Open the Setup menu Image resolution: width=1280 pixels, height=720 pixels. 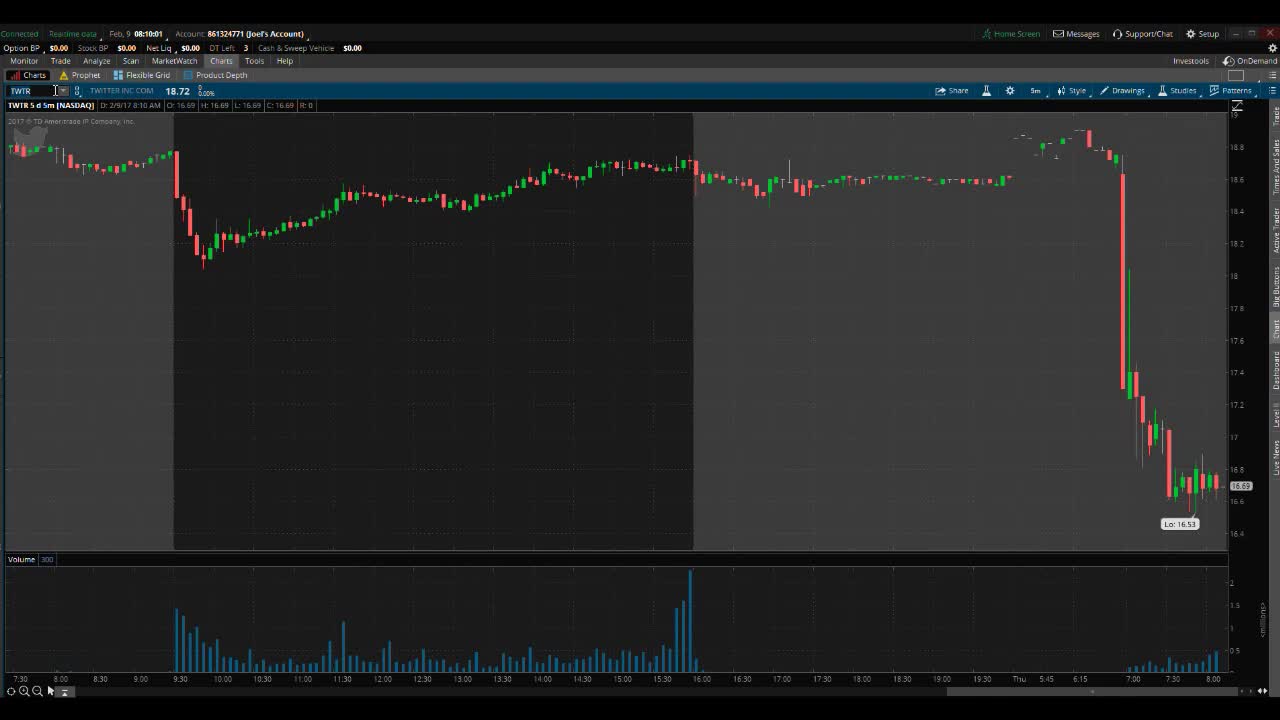[x=1203, y=34]
